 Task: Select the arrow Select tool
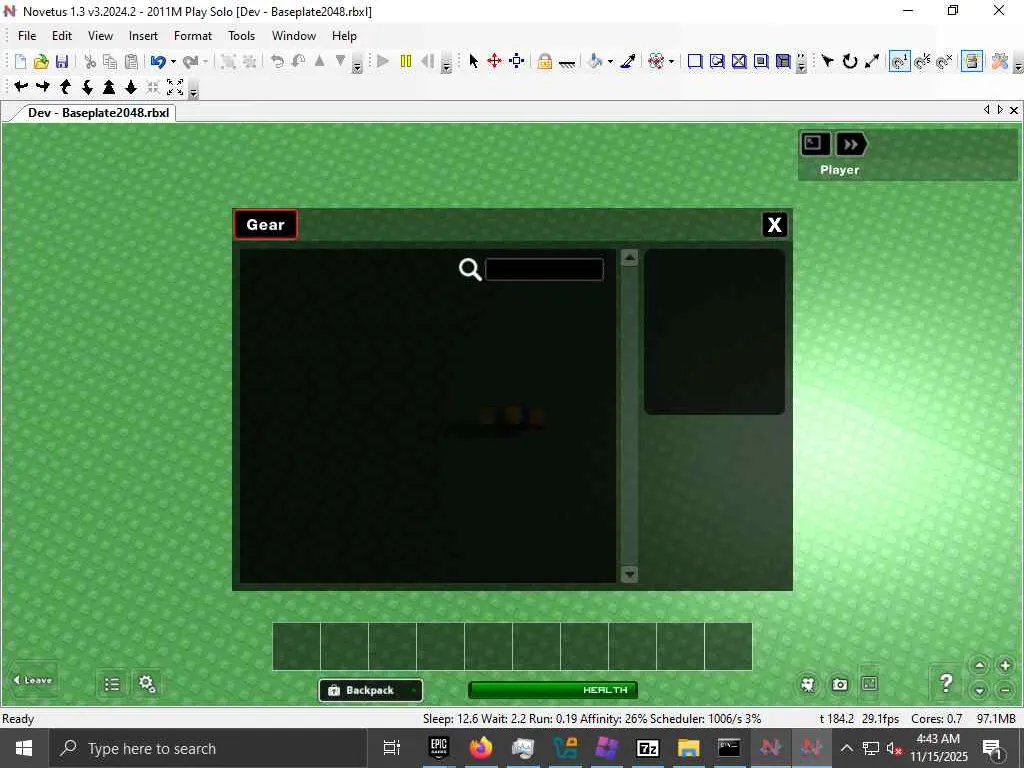[x=473, y=61]
